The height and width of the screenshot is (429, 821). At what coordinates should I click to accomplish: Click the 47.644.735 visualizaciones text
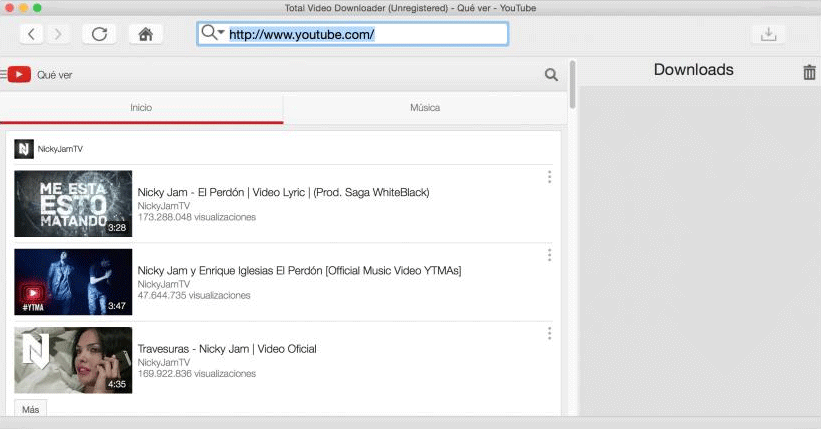pos(194,295)
